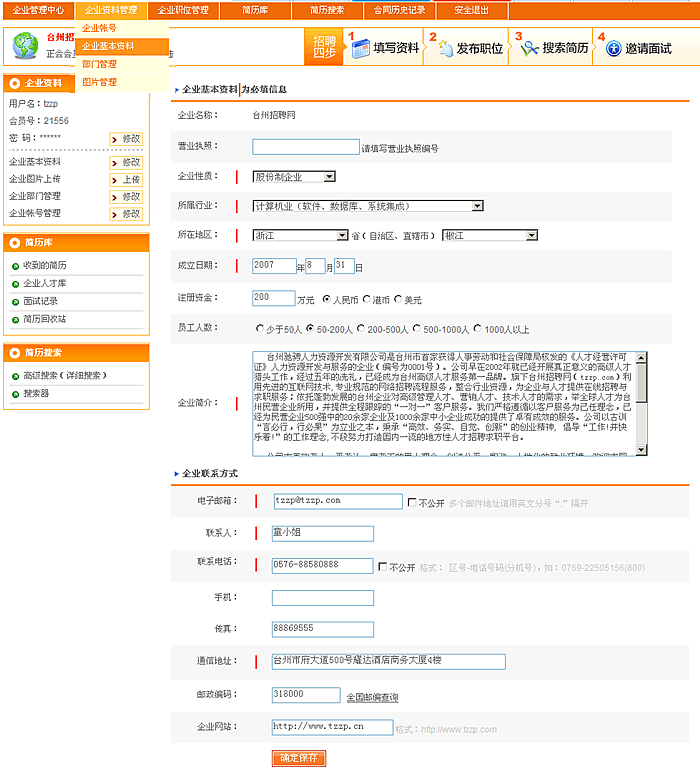Click the green bullet beside 搜索器
Viewport: 700px width, 781px height.
click(x=15, y=394)
